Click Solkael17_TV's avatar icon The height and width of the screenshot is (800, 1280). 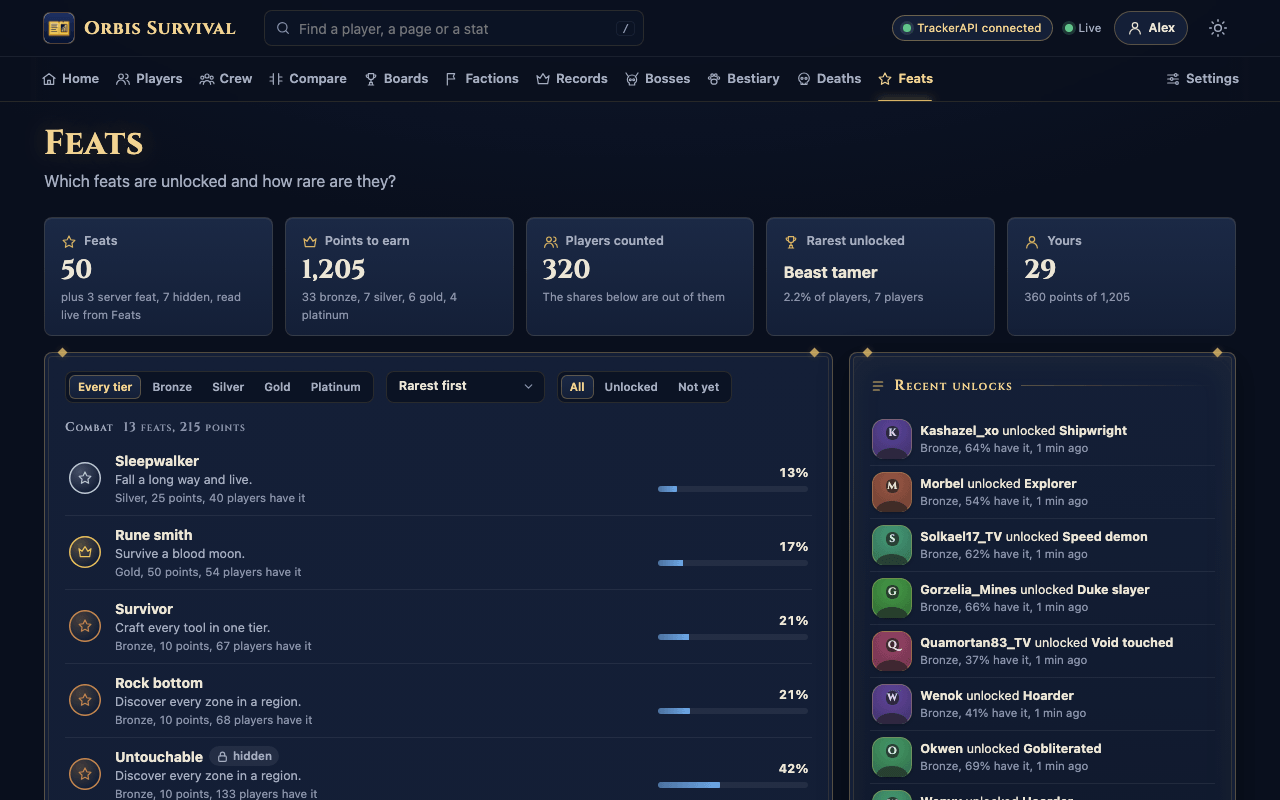click(x=892, y=545)
